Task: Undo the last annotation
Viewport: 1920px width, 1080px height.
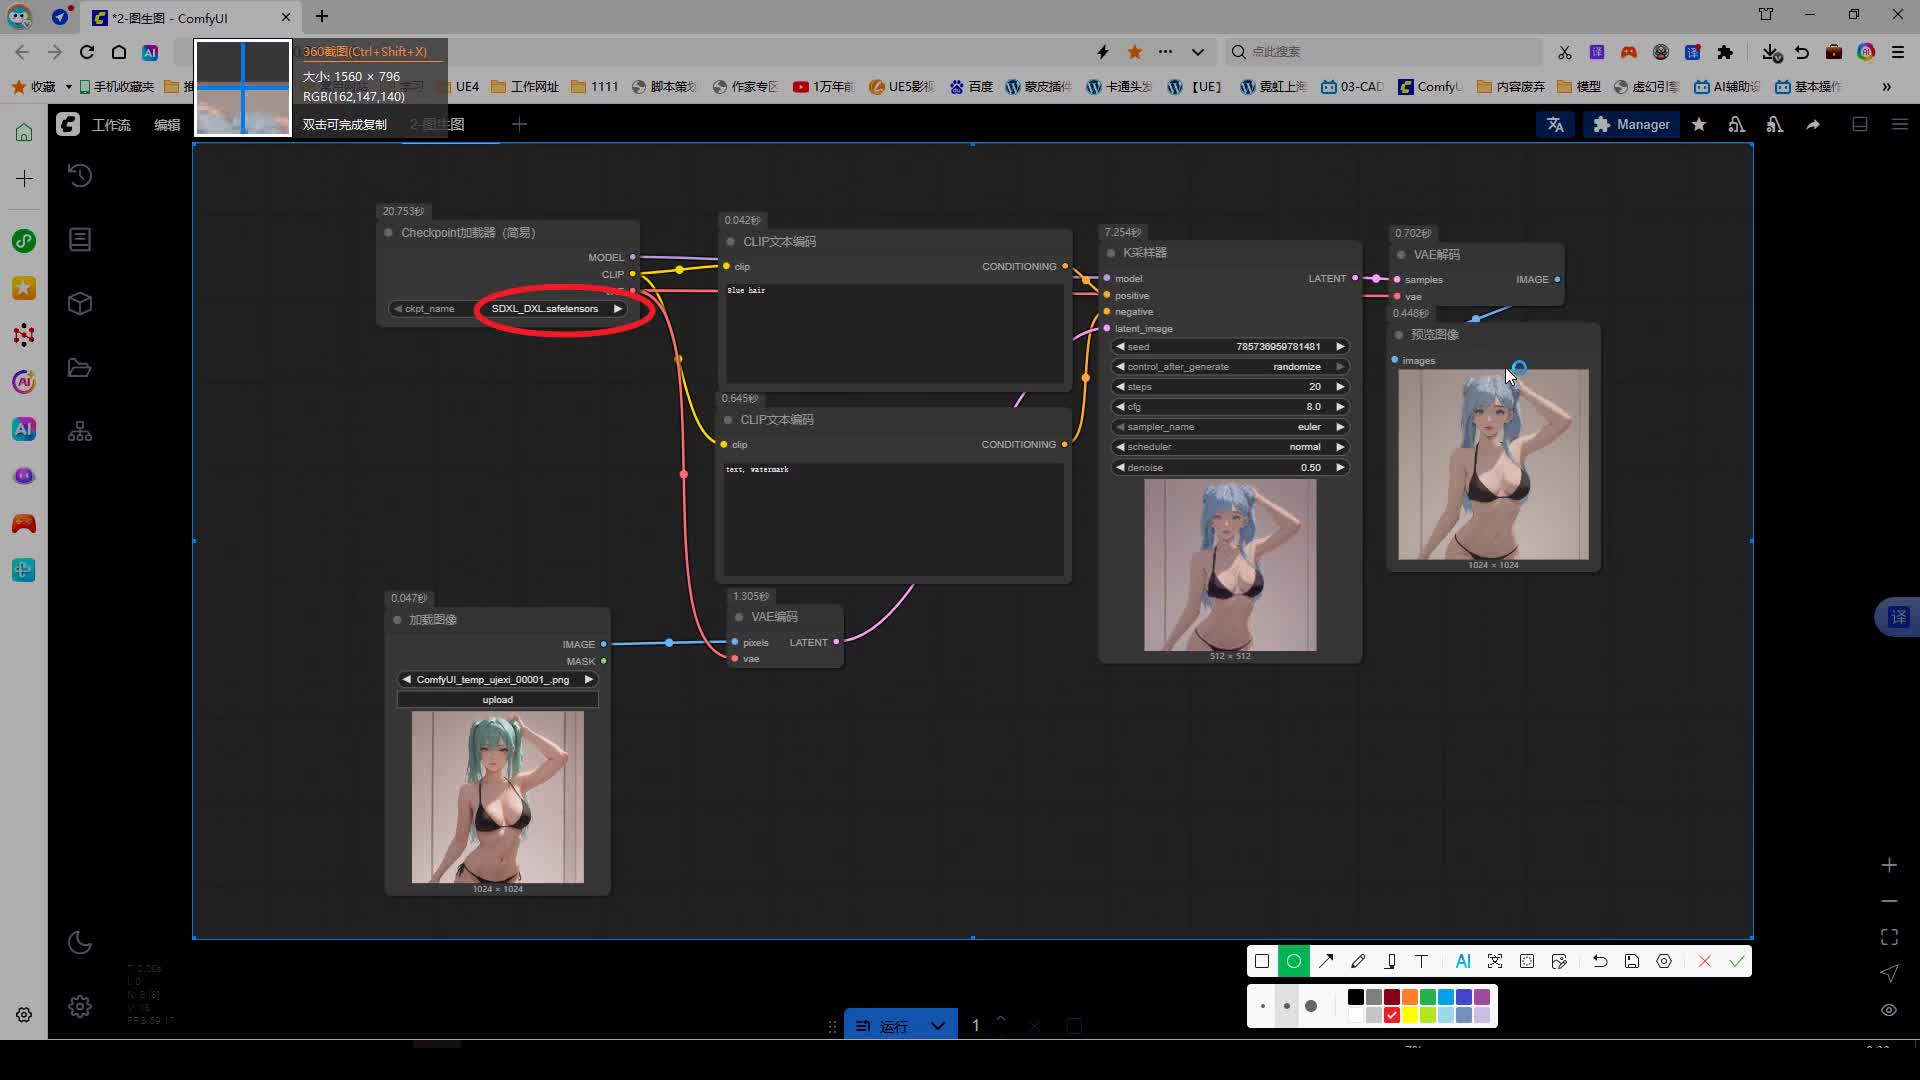Action: point(1600,961)
